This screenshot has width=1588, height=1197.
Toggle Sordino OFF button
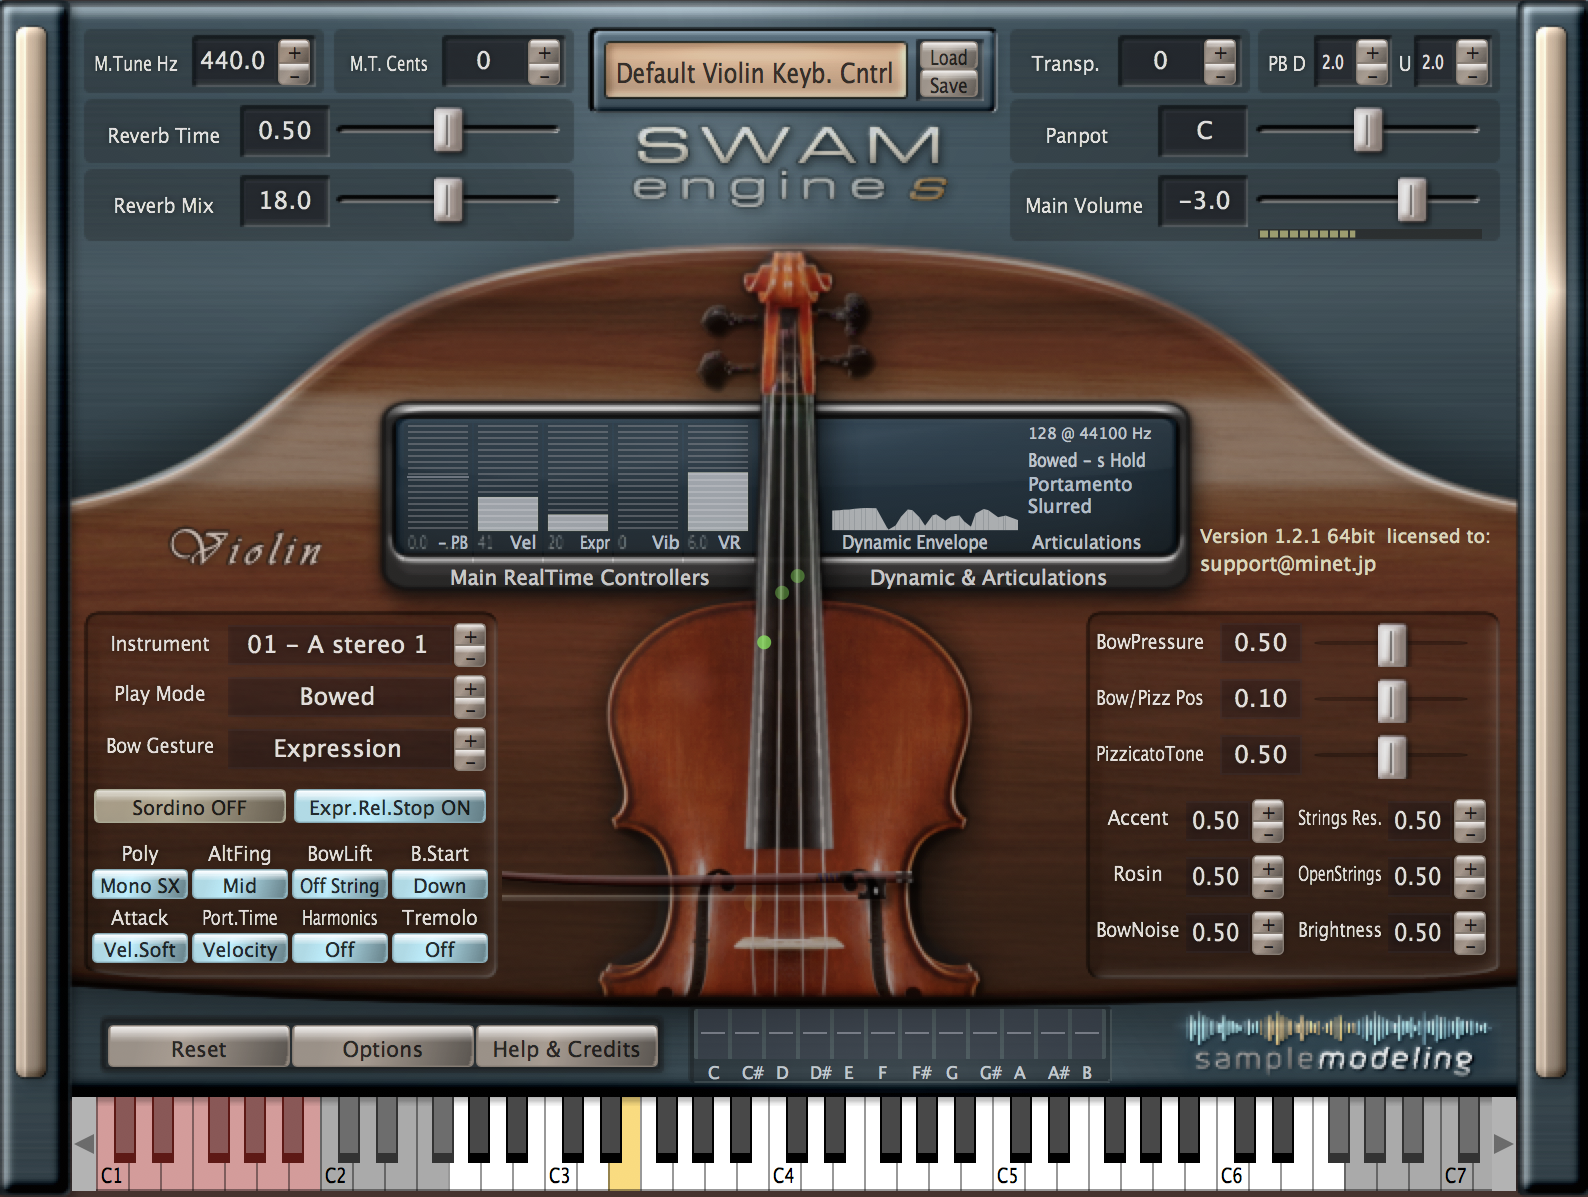[x=189, y=807]
